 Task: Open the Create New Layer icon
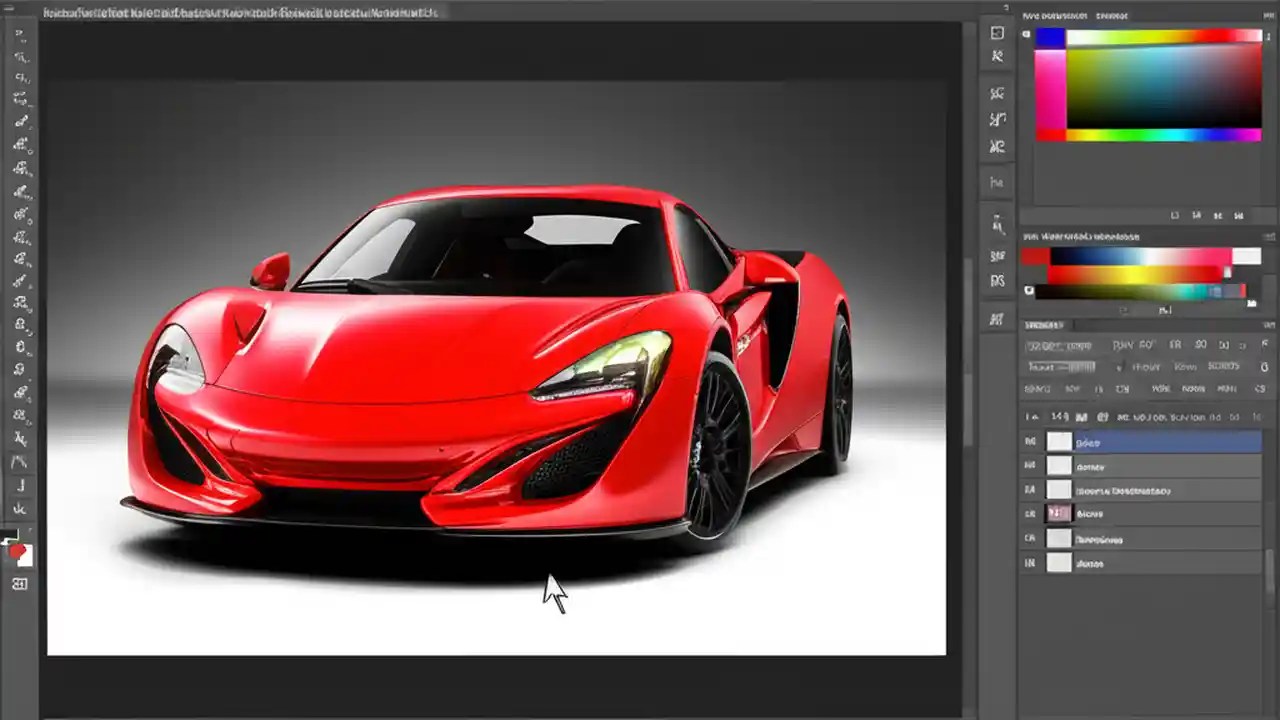pos(1195,420)
